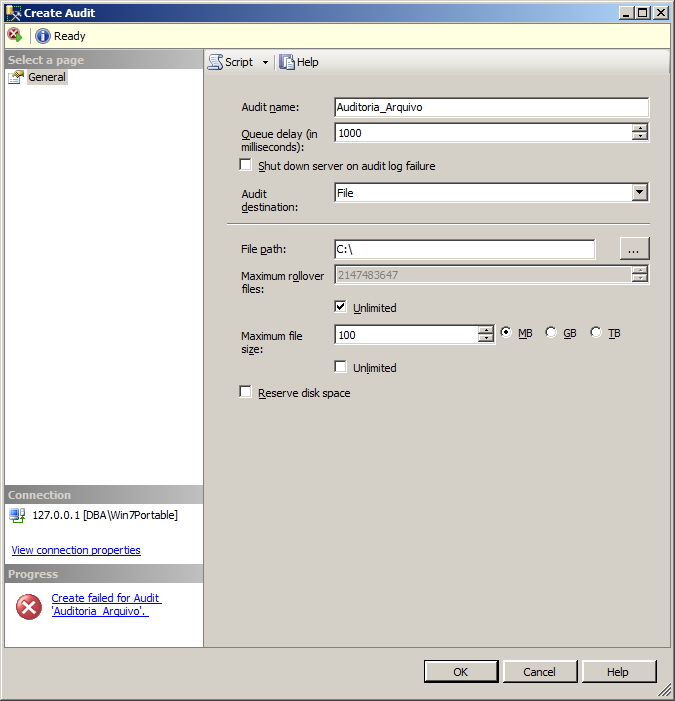Maximize the Create Audit window

(x=642, y=13)
